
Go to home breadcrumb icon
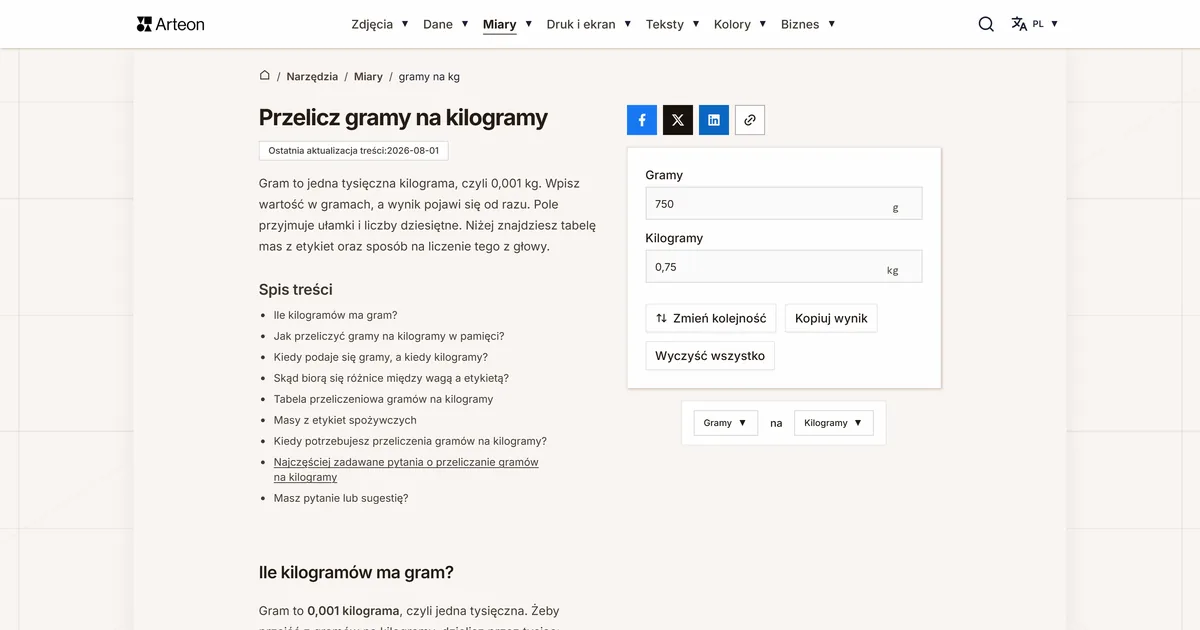[265, 76]
